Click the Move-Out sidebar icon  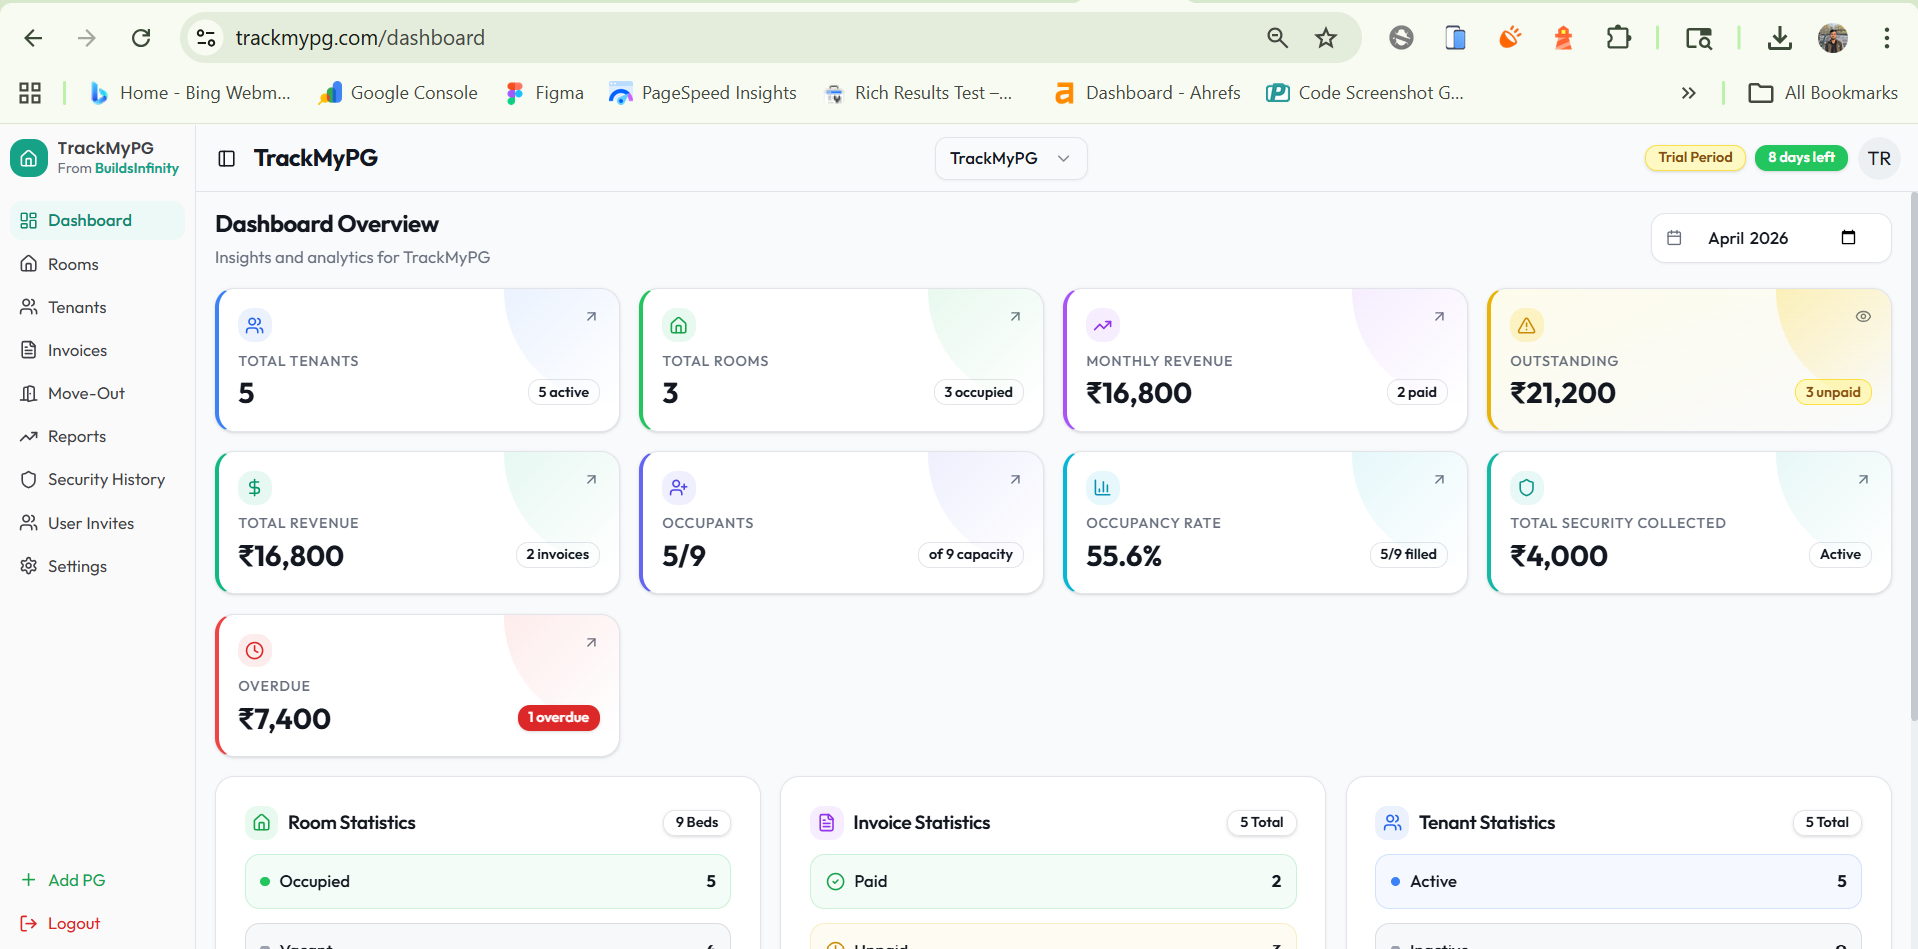coord(29,393)
